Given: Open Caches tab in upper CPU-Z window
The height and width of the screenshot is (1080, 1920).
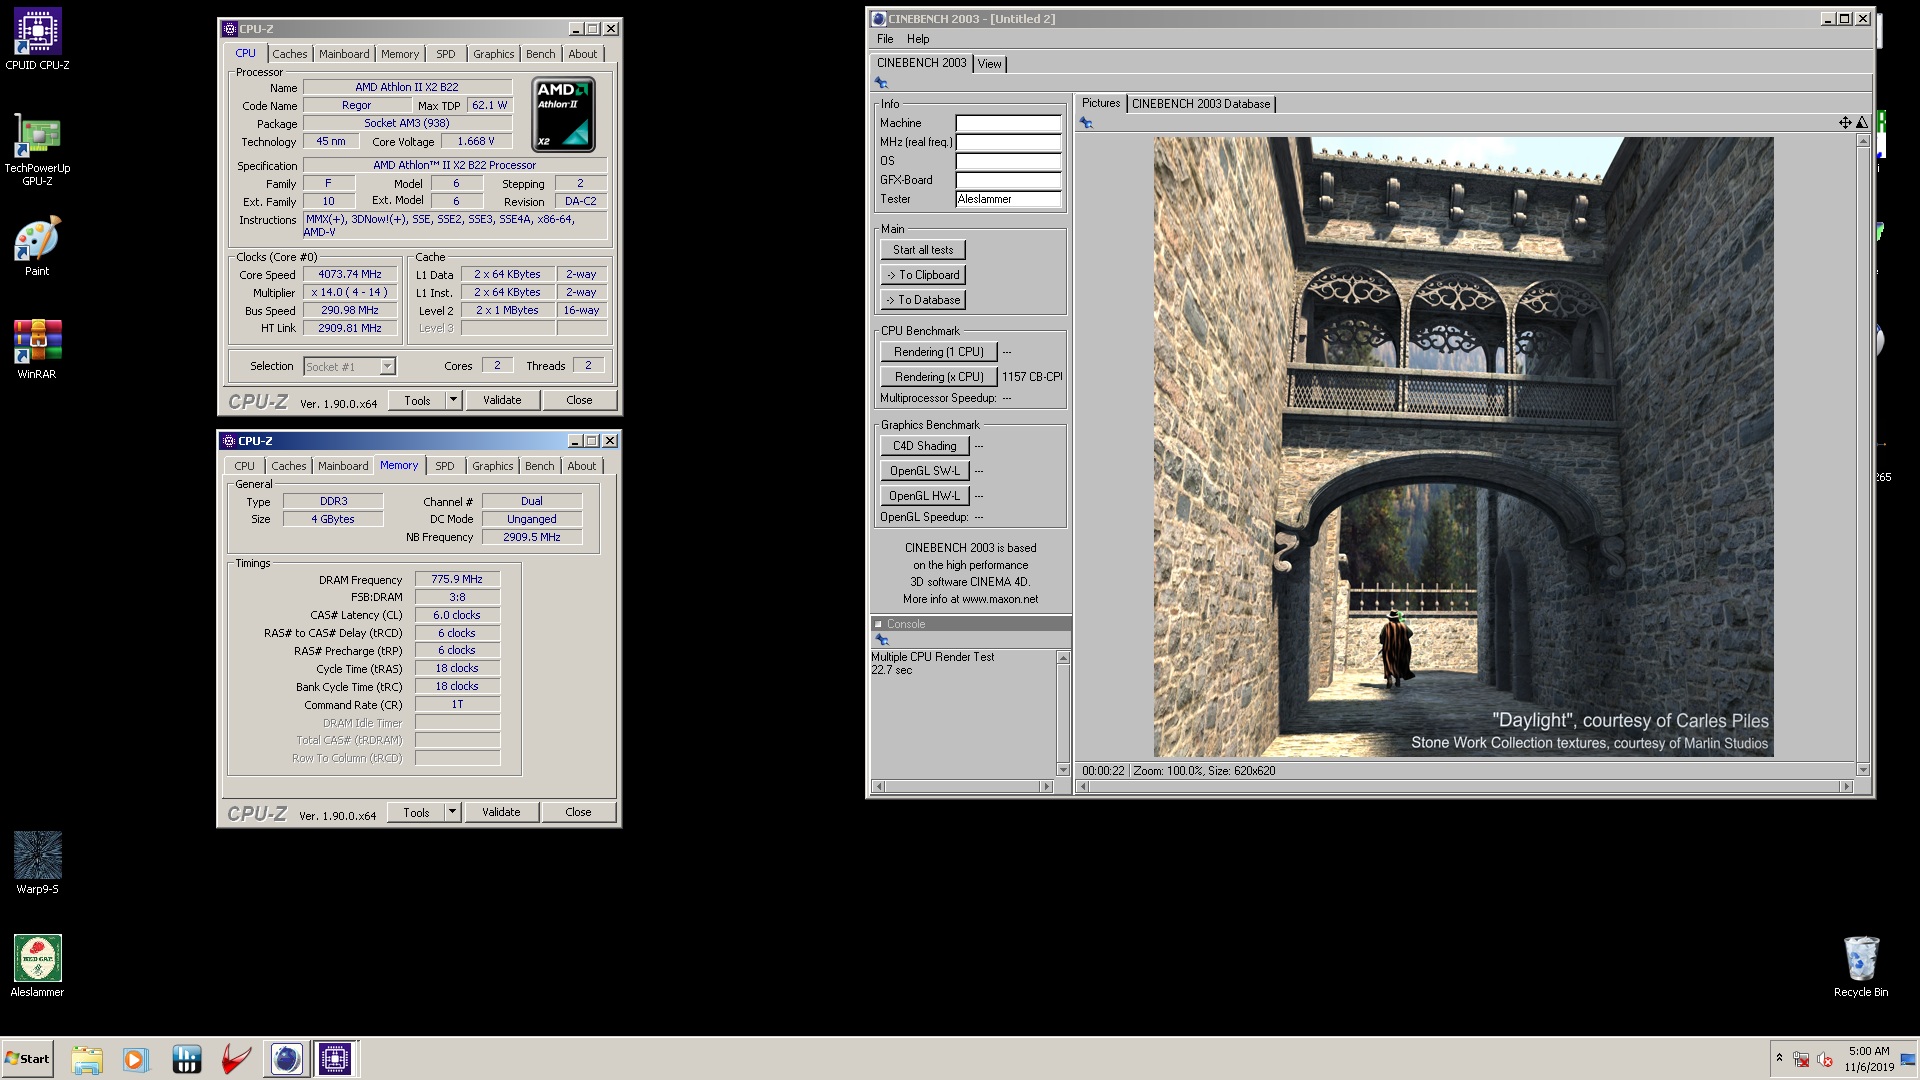Looking at the screenshot, I should [x=289, y=54].
